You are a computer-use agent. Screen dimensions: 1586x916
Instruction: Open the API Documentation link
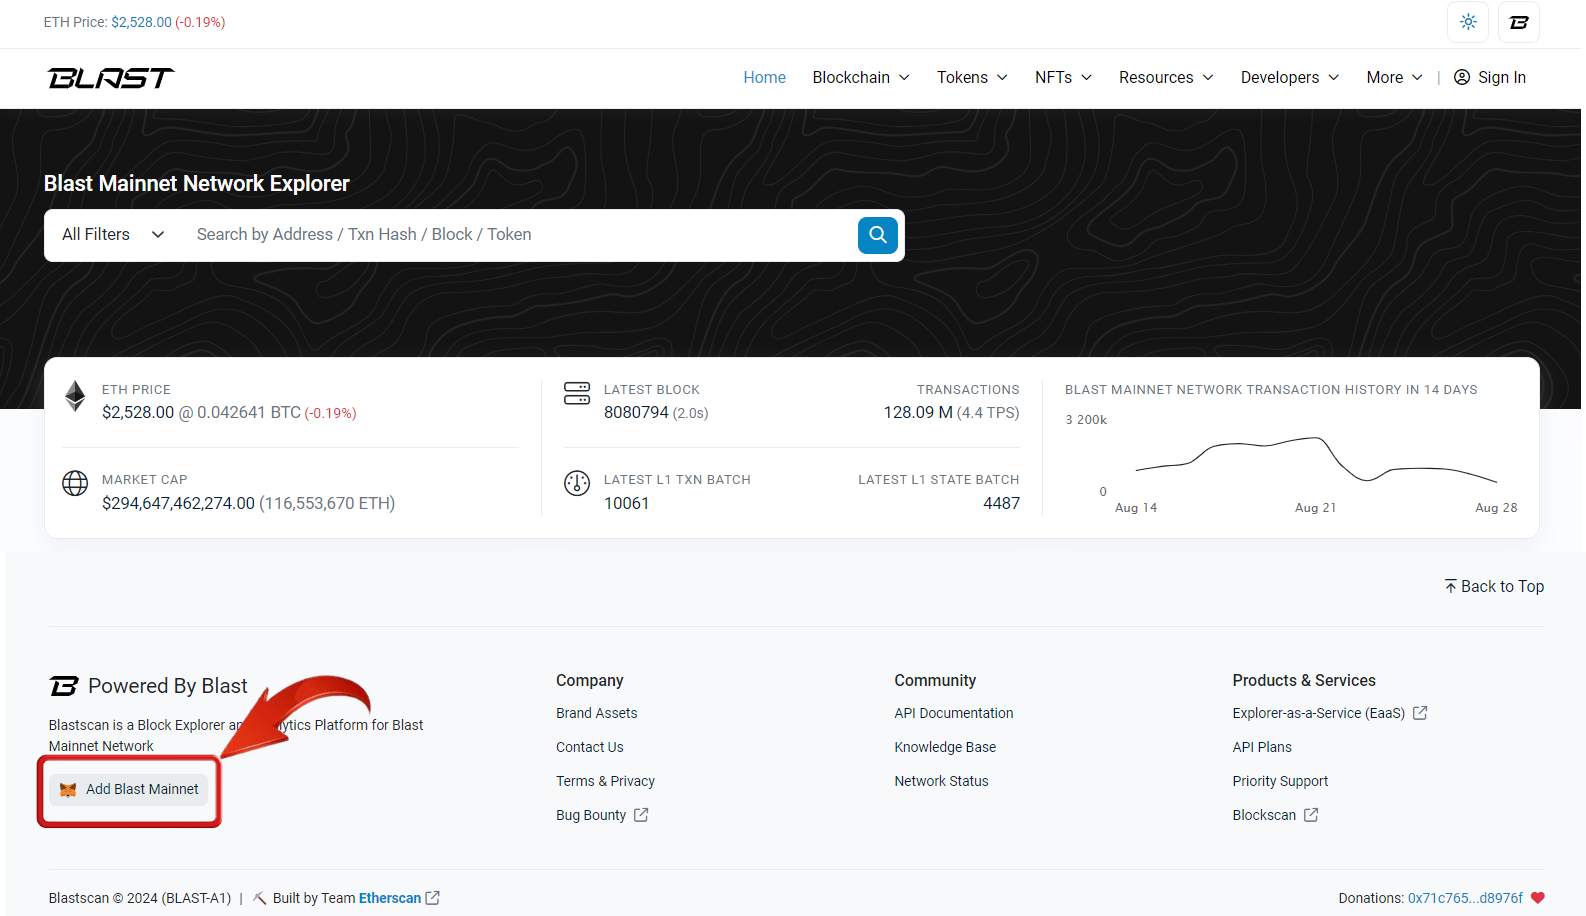953,713
